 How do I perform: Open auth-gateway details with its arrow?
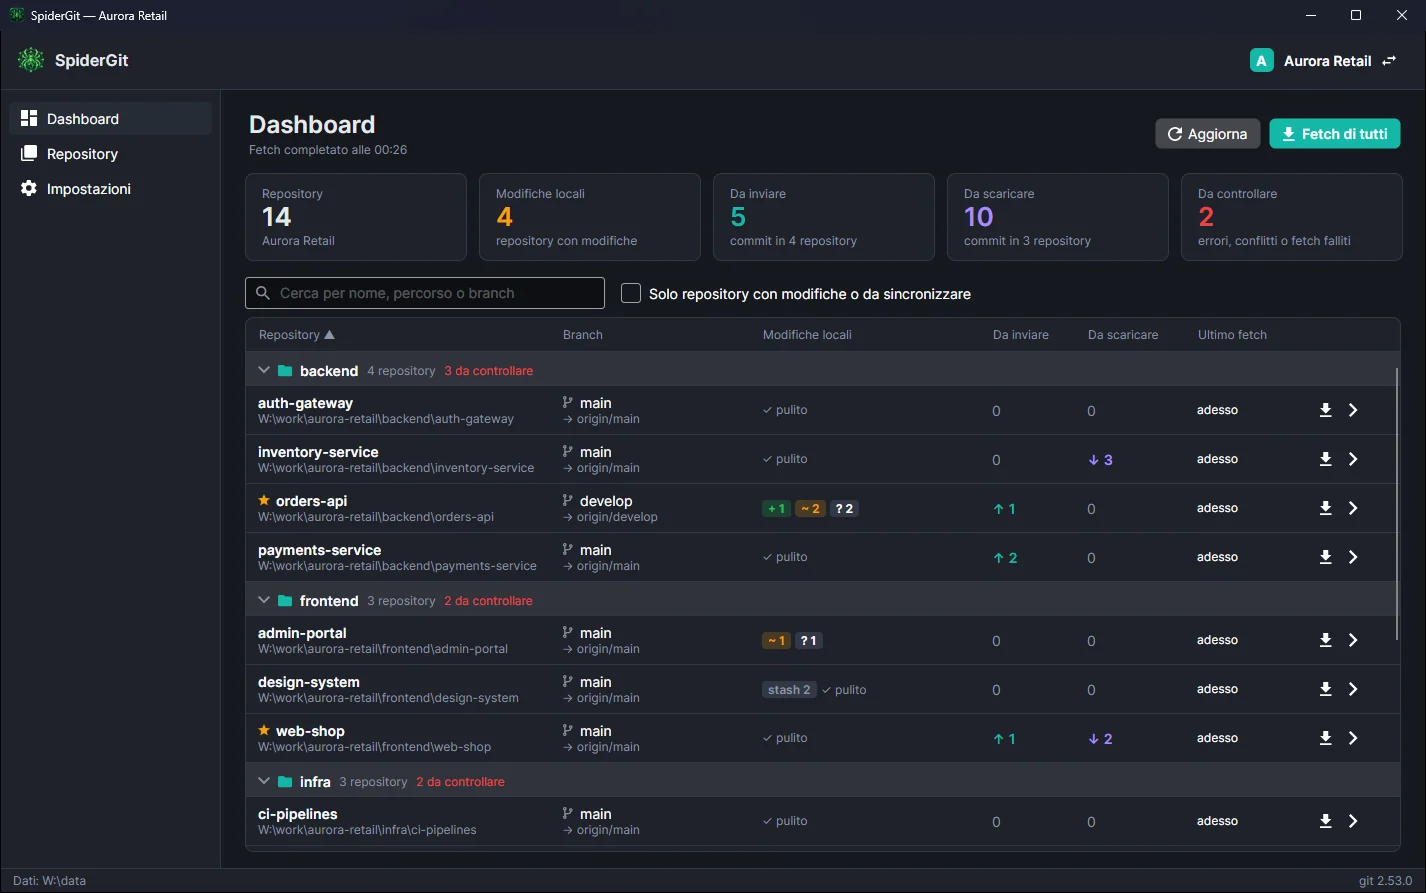coord(1353,410)
